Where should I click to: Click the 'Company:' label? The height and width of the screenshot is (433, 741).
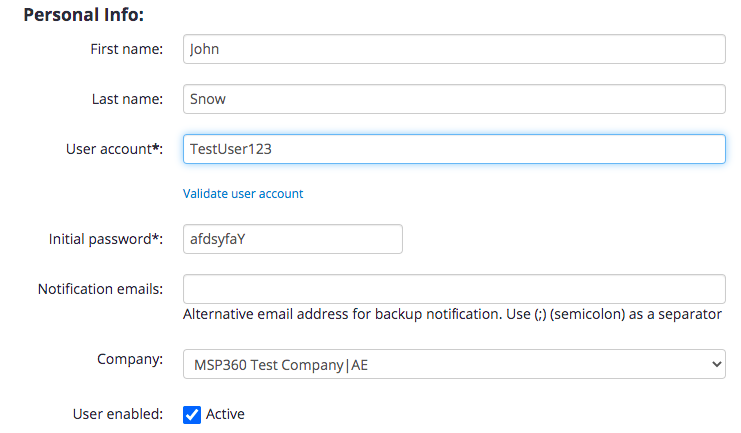(x=130, y=359)
